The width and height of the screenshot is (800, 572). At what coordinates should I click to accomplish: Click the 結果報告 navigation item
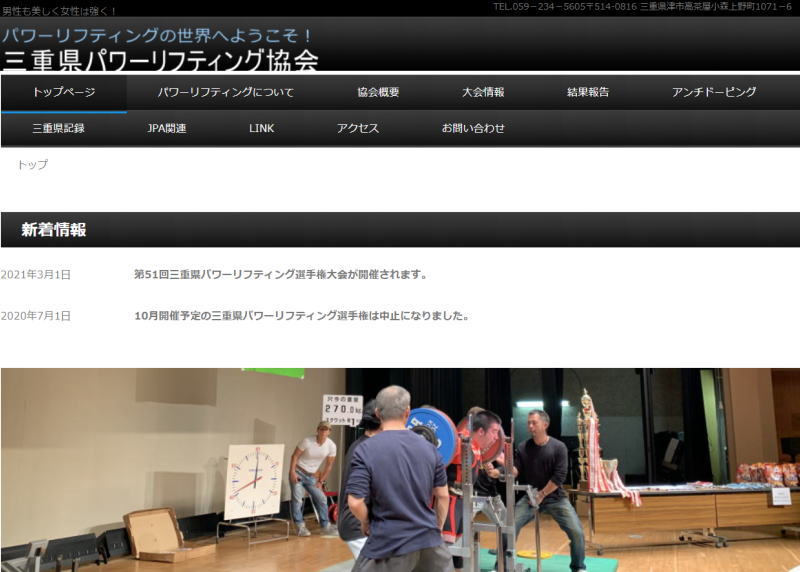click(588, 92)
